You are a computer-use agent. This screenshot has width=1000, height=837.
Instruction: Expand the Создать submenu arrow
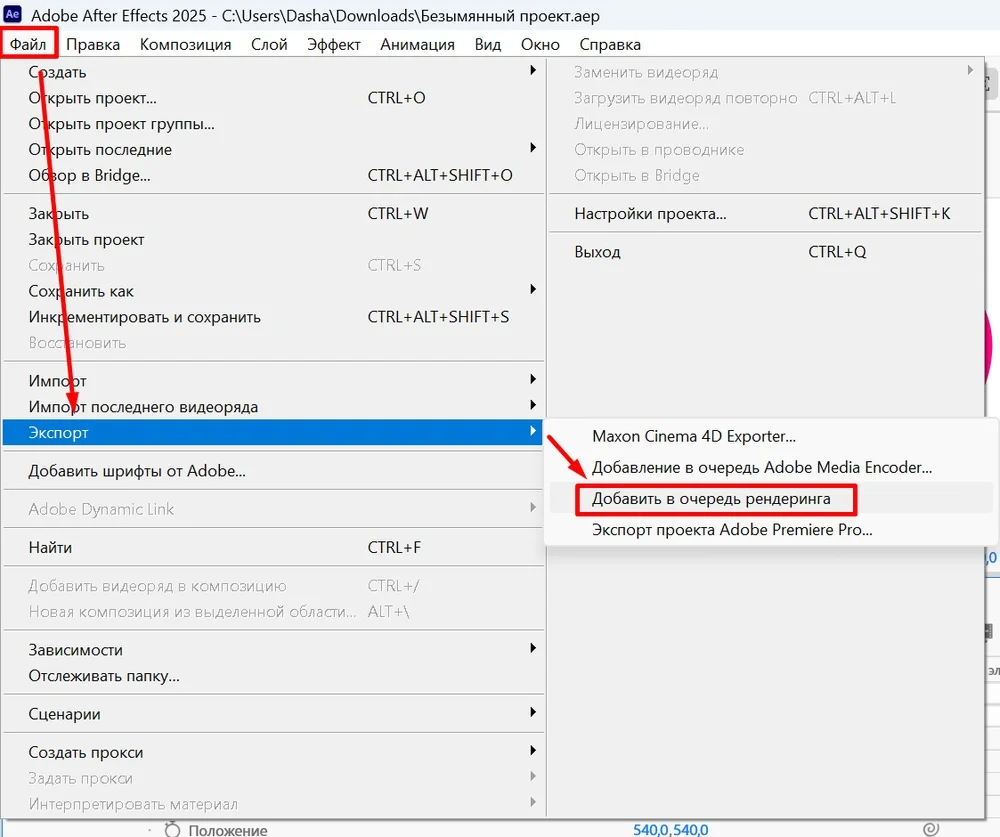pyautogui.click(x=533, y=72)
